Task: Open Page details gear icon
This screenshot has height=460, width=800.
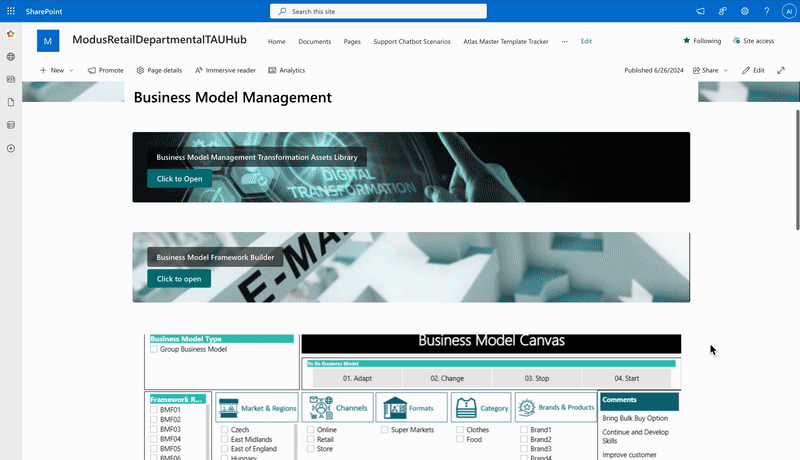Action: 140,70
